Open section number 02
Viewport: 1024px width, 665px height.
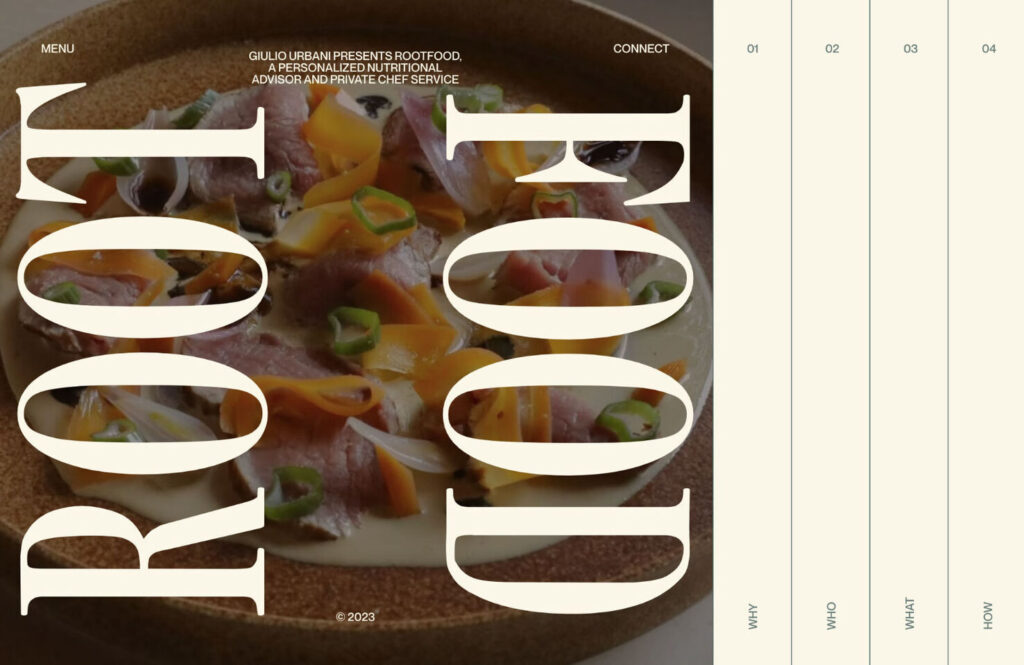(x=831, y=48)
